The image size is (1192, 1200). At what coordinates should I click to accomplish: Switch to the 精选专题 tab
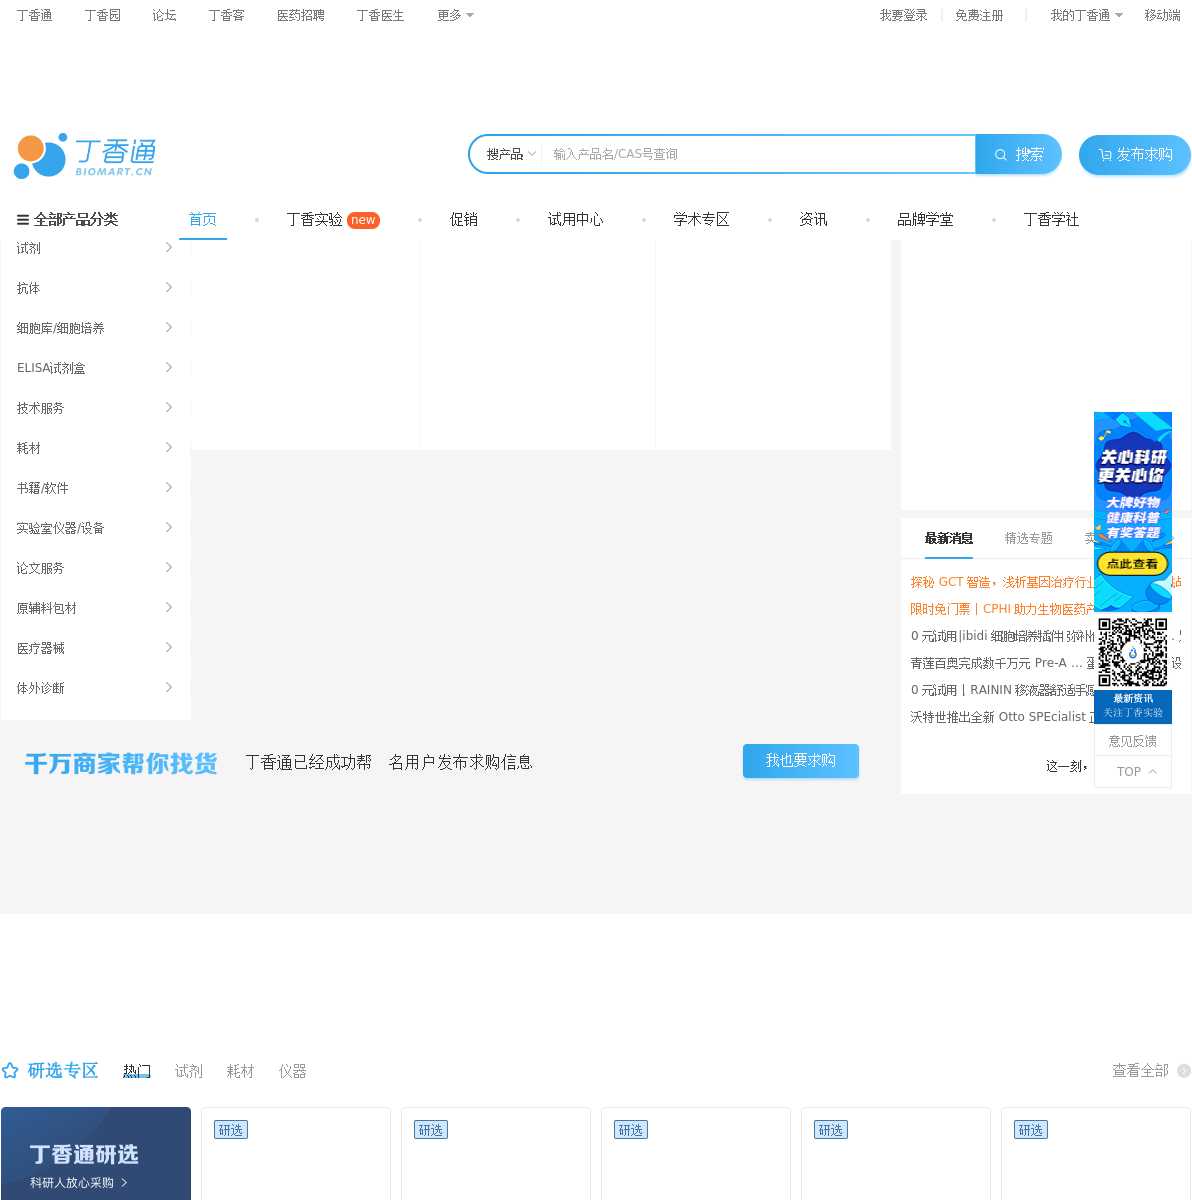[x=1029, y=538]
